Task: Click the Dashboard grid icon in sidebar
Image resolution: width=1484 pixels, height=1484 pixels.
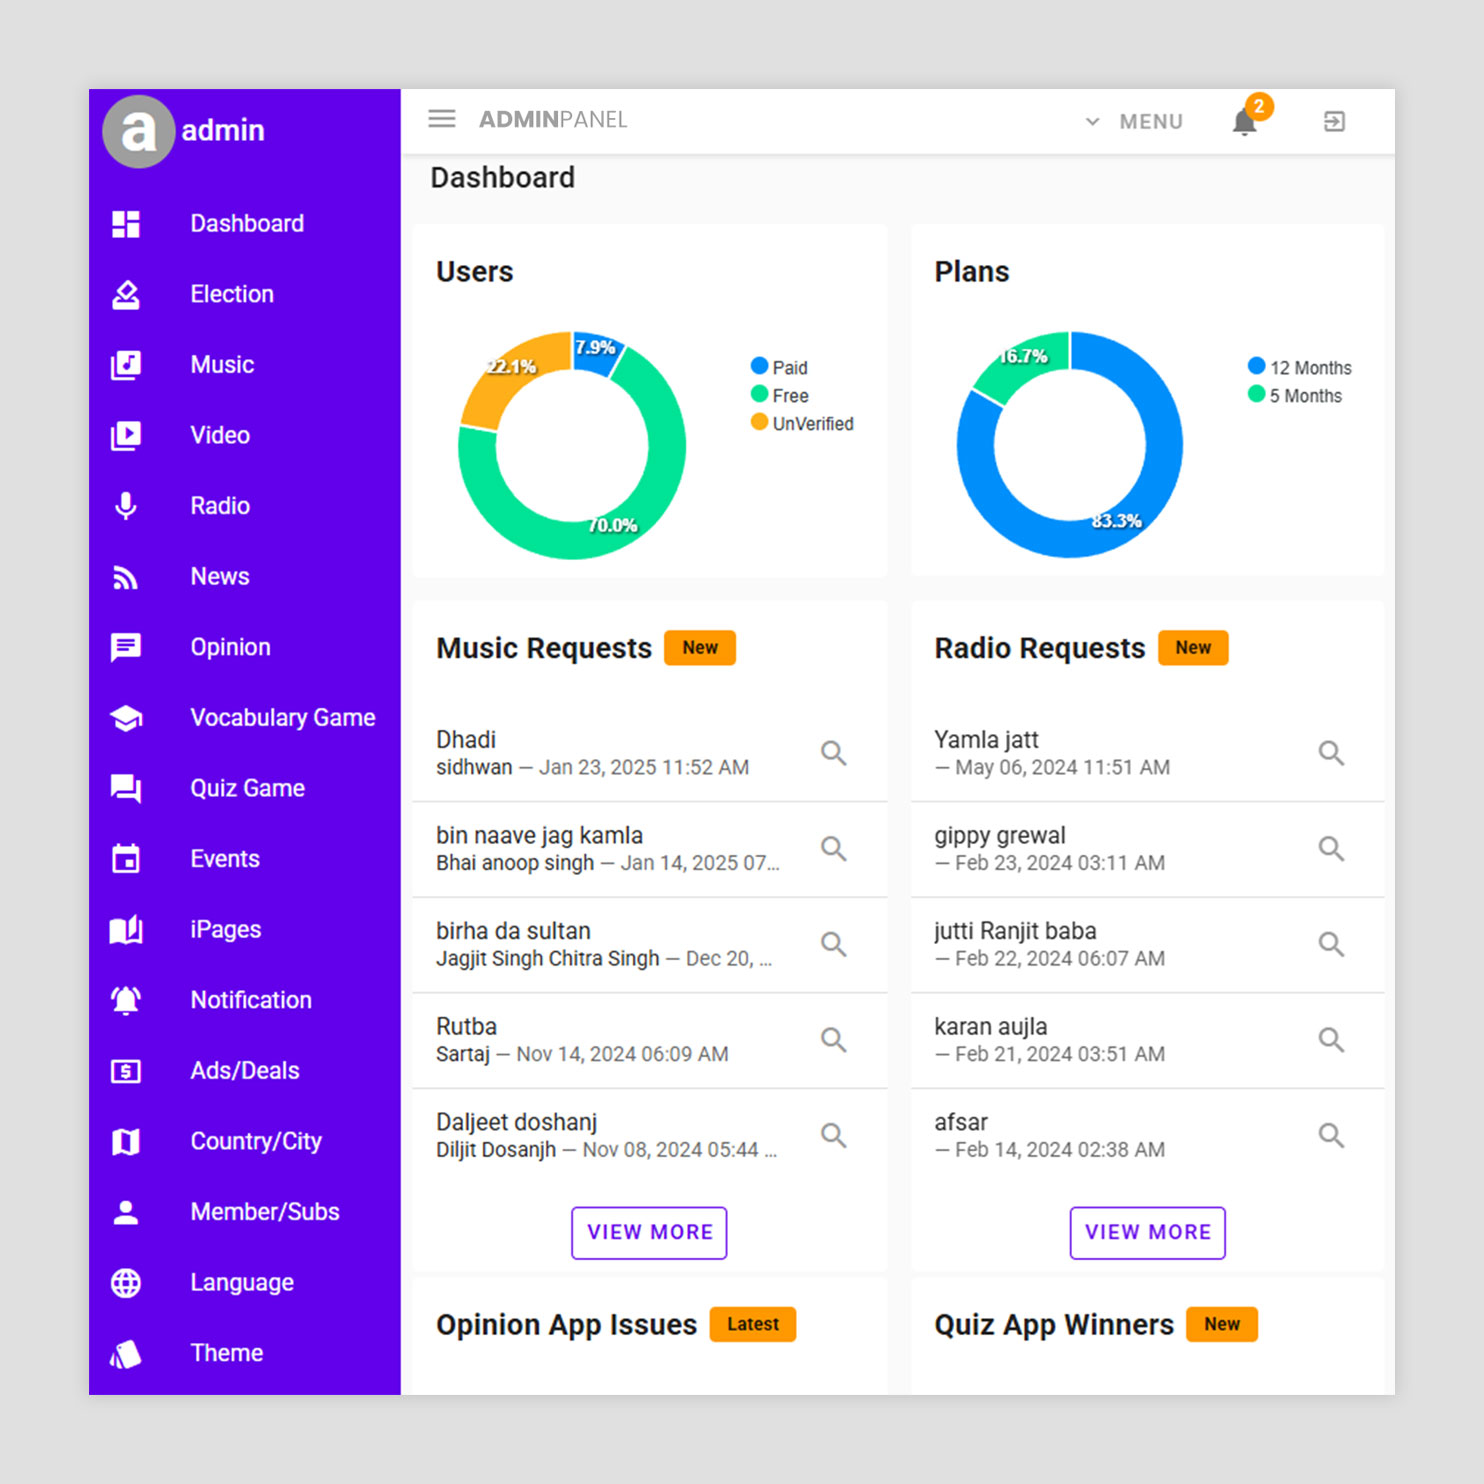Action: pos(126,224)
